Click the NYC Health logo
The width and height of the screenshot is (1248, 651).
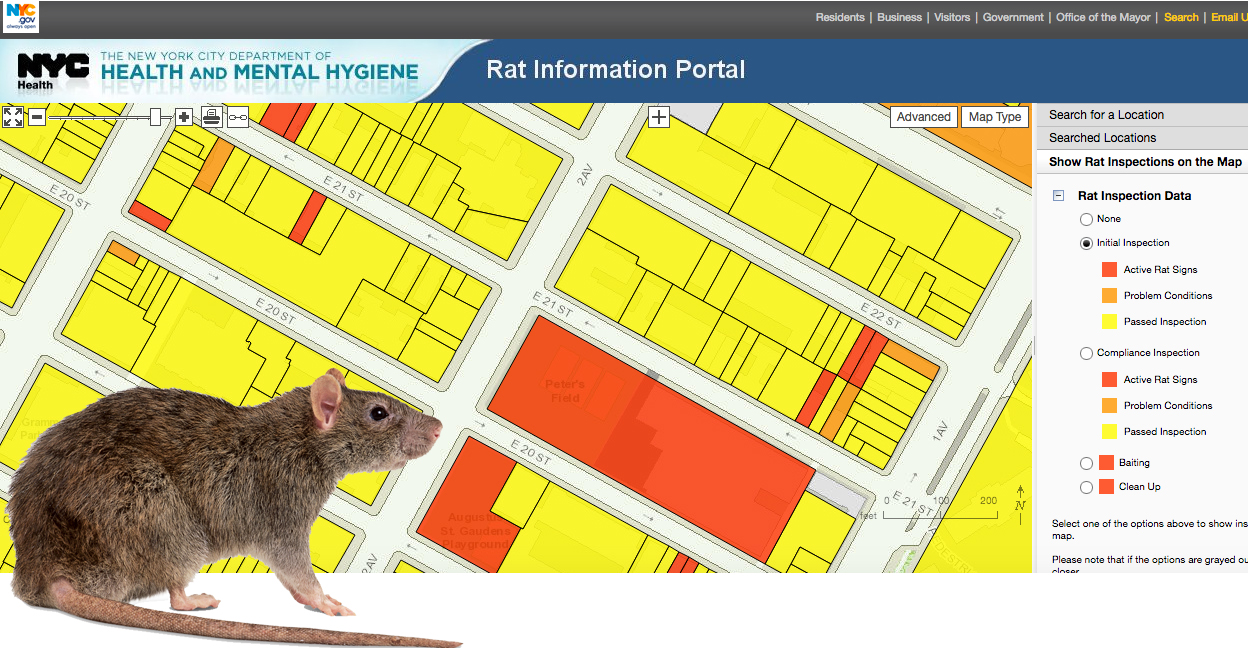click(54, 71)
